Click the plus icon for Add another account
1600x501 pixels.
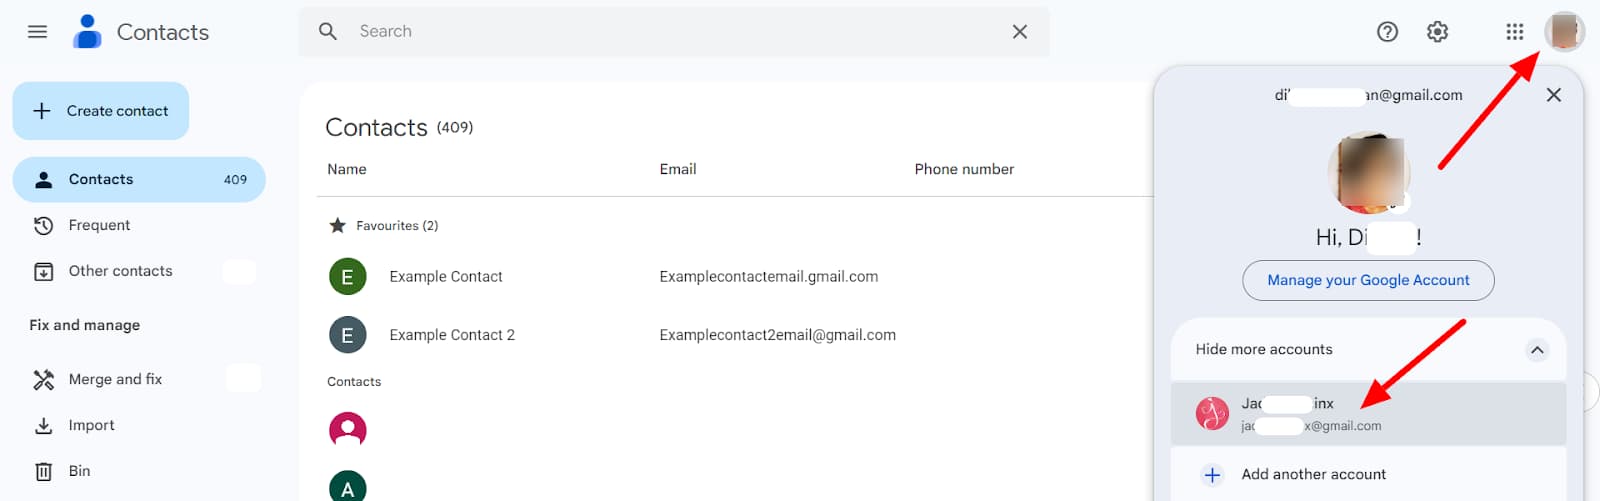pyautogui.click(x=1212, y=475)
